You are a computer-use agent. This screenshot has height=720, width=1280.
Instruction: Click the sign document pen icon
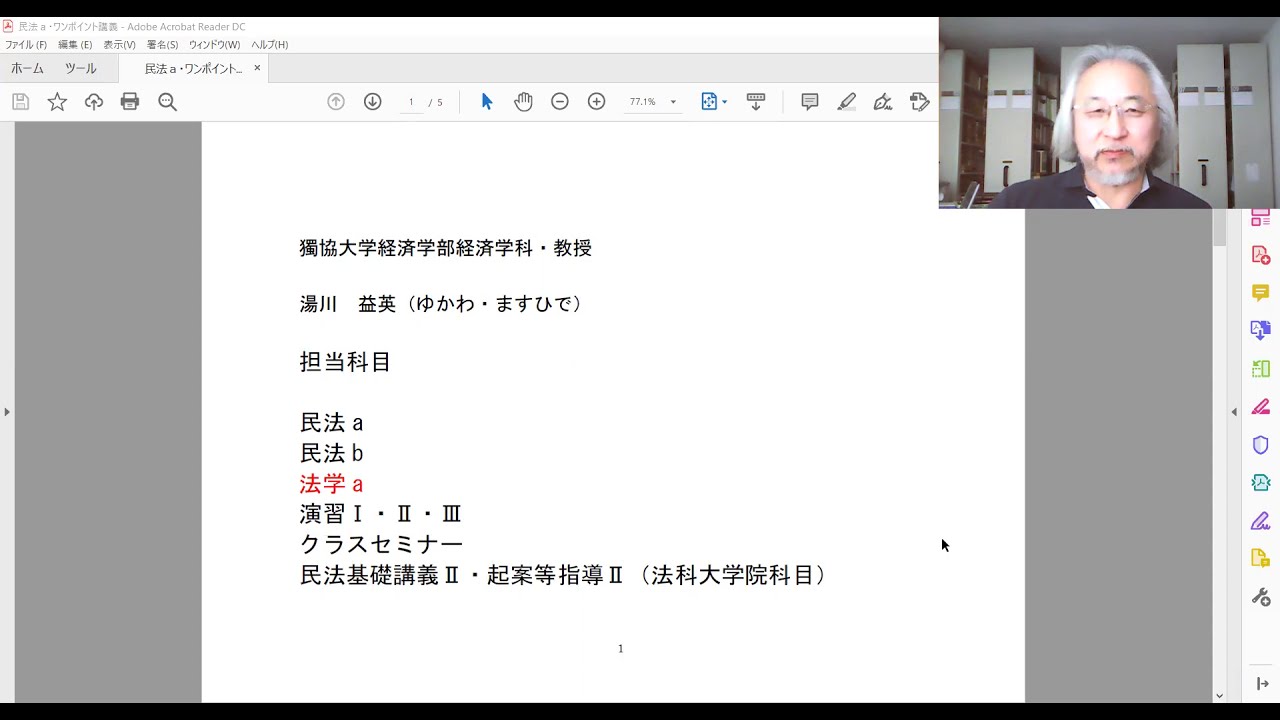pyautogui.click(x=883, y=101)
